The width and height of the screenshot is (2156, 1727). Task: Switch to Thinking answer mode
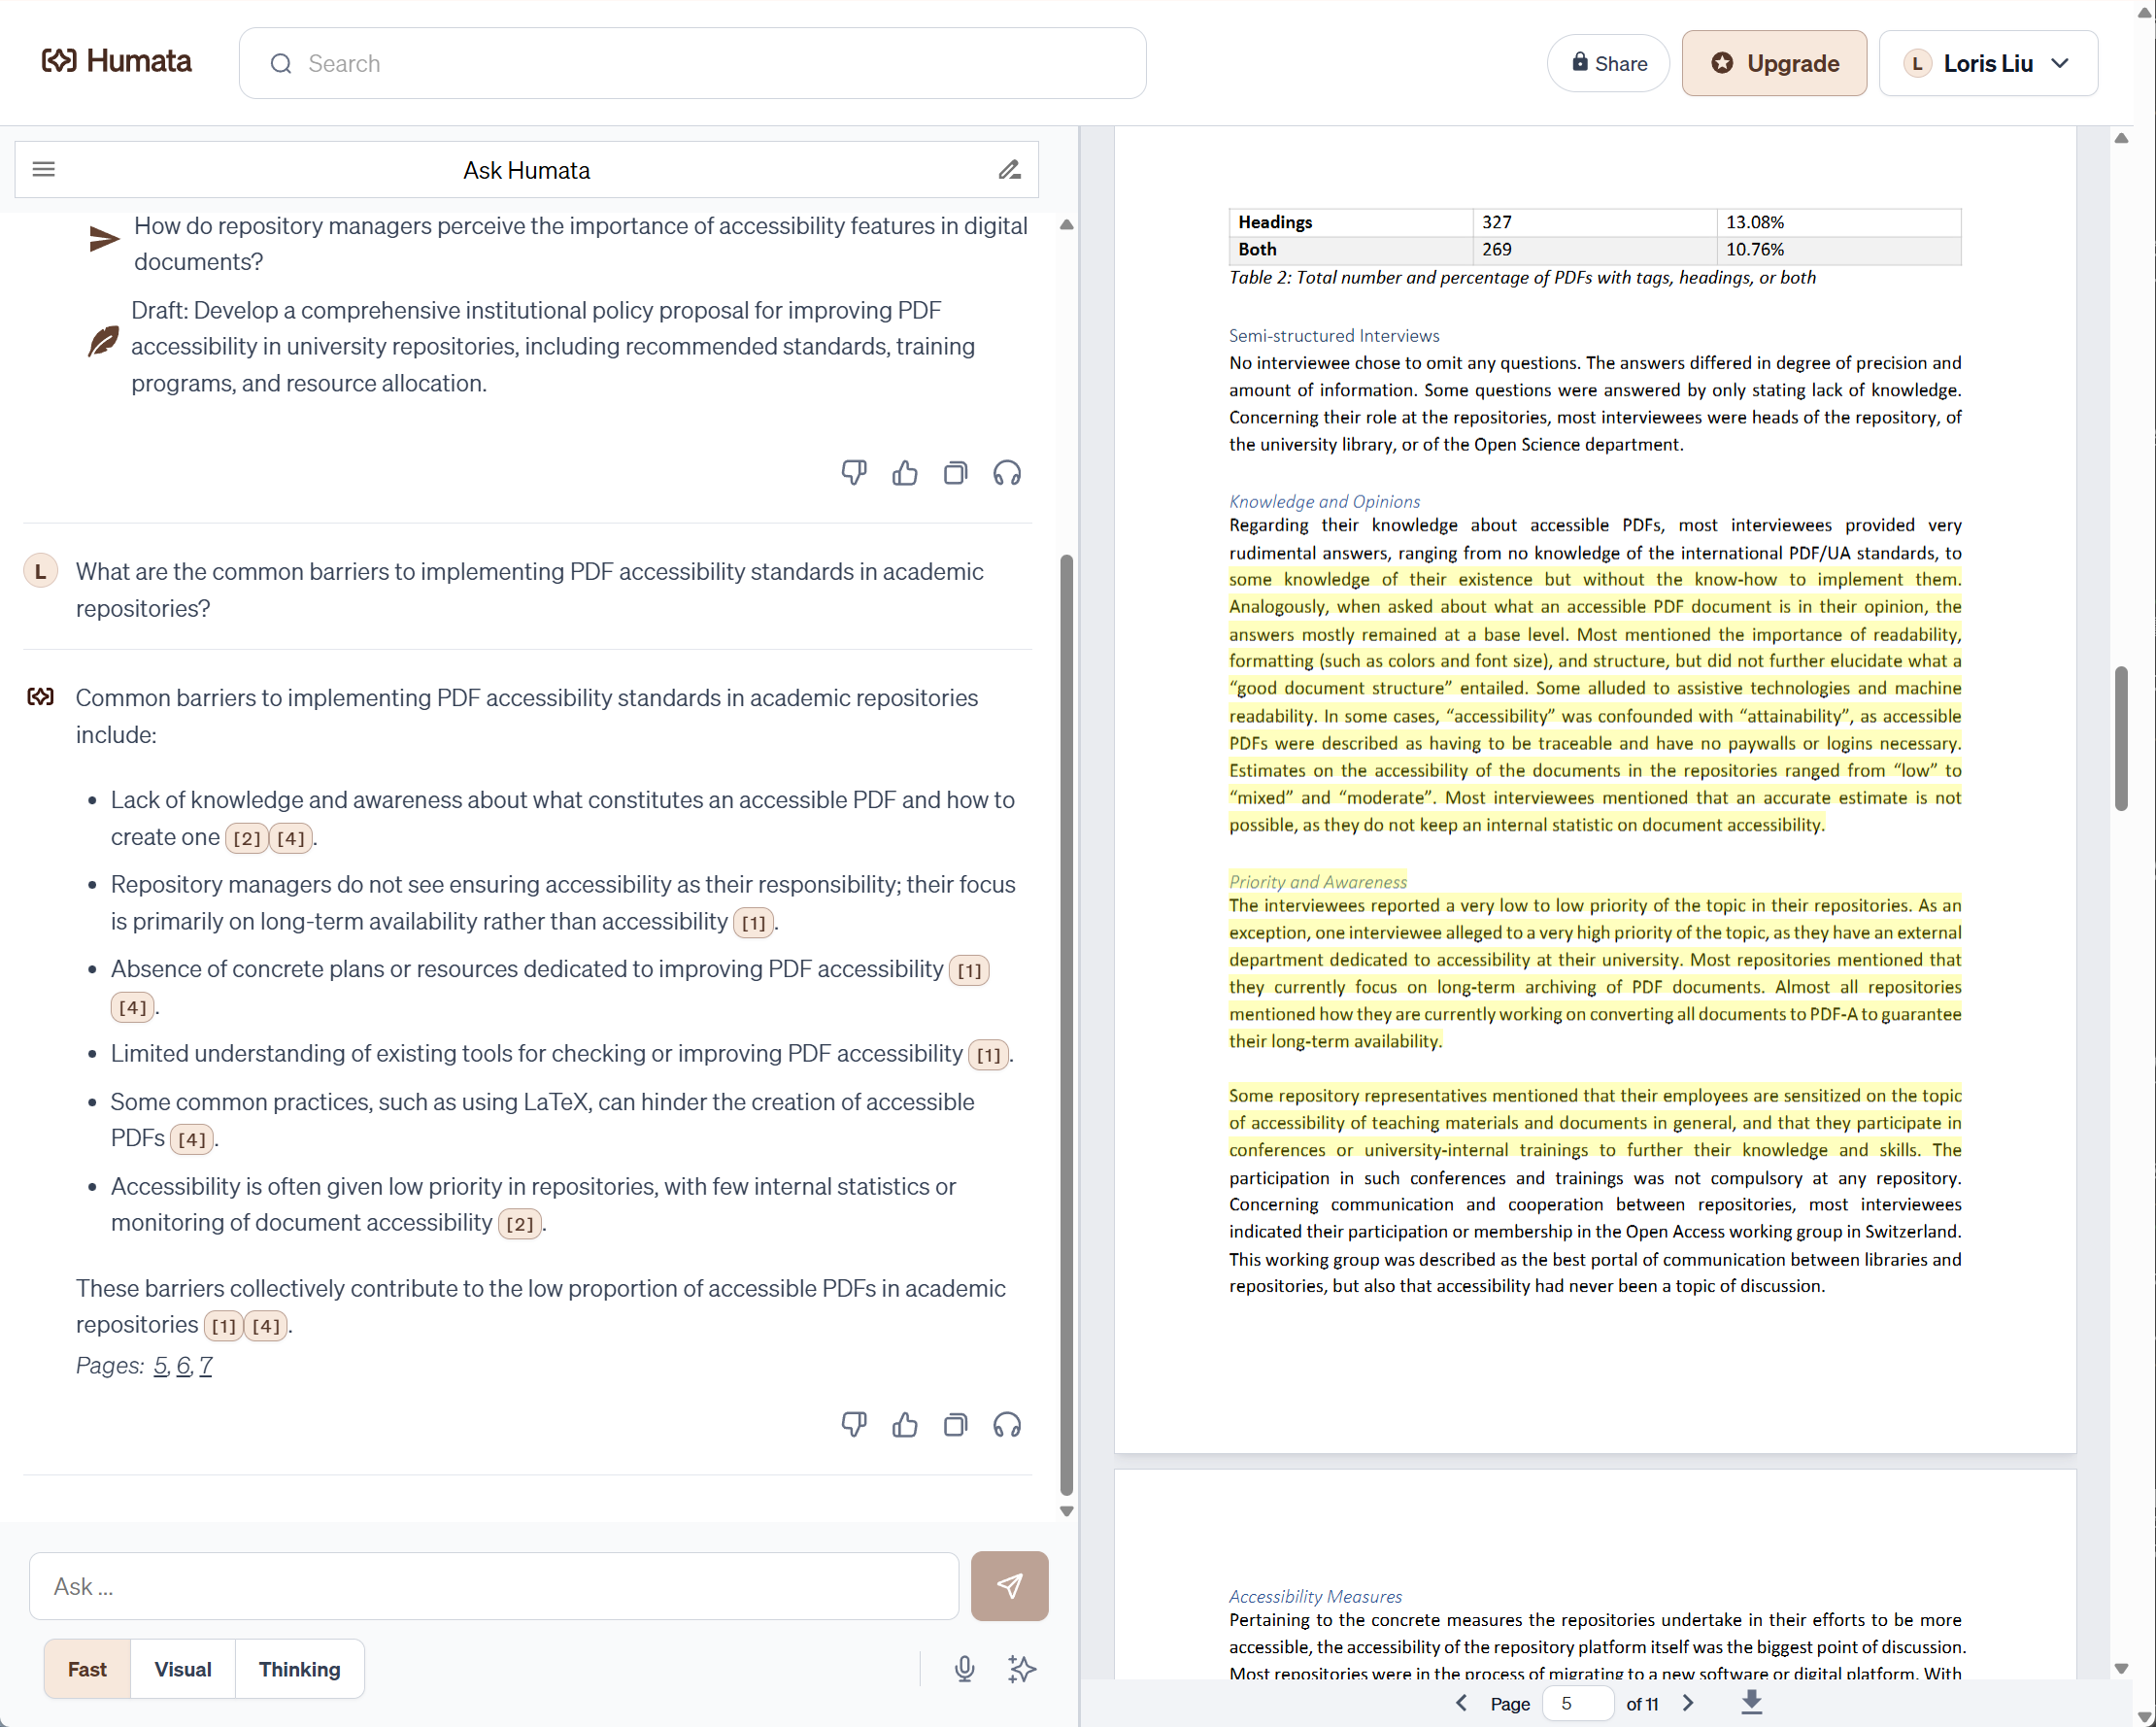click(299, 1668)
